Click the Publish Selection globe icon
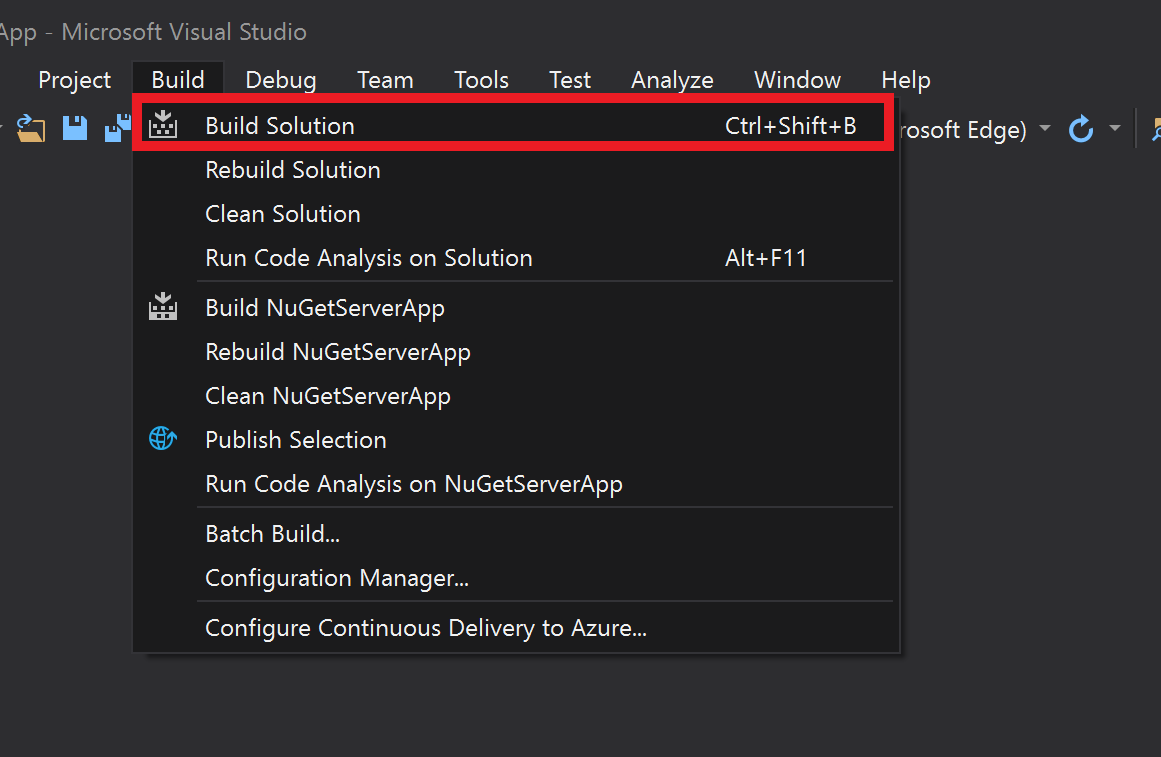 [163, 438]
